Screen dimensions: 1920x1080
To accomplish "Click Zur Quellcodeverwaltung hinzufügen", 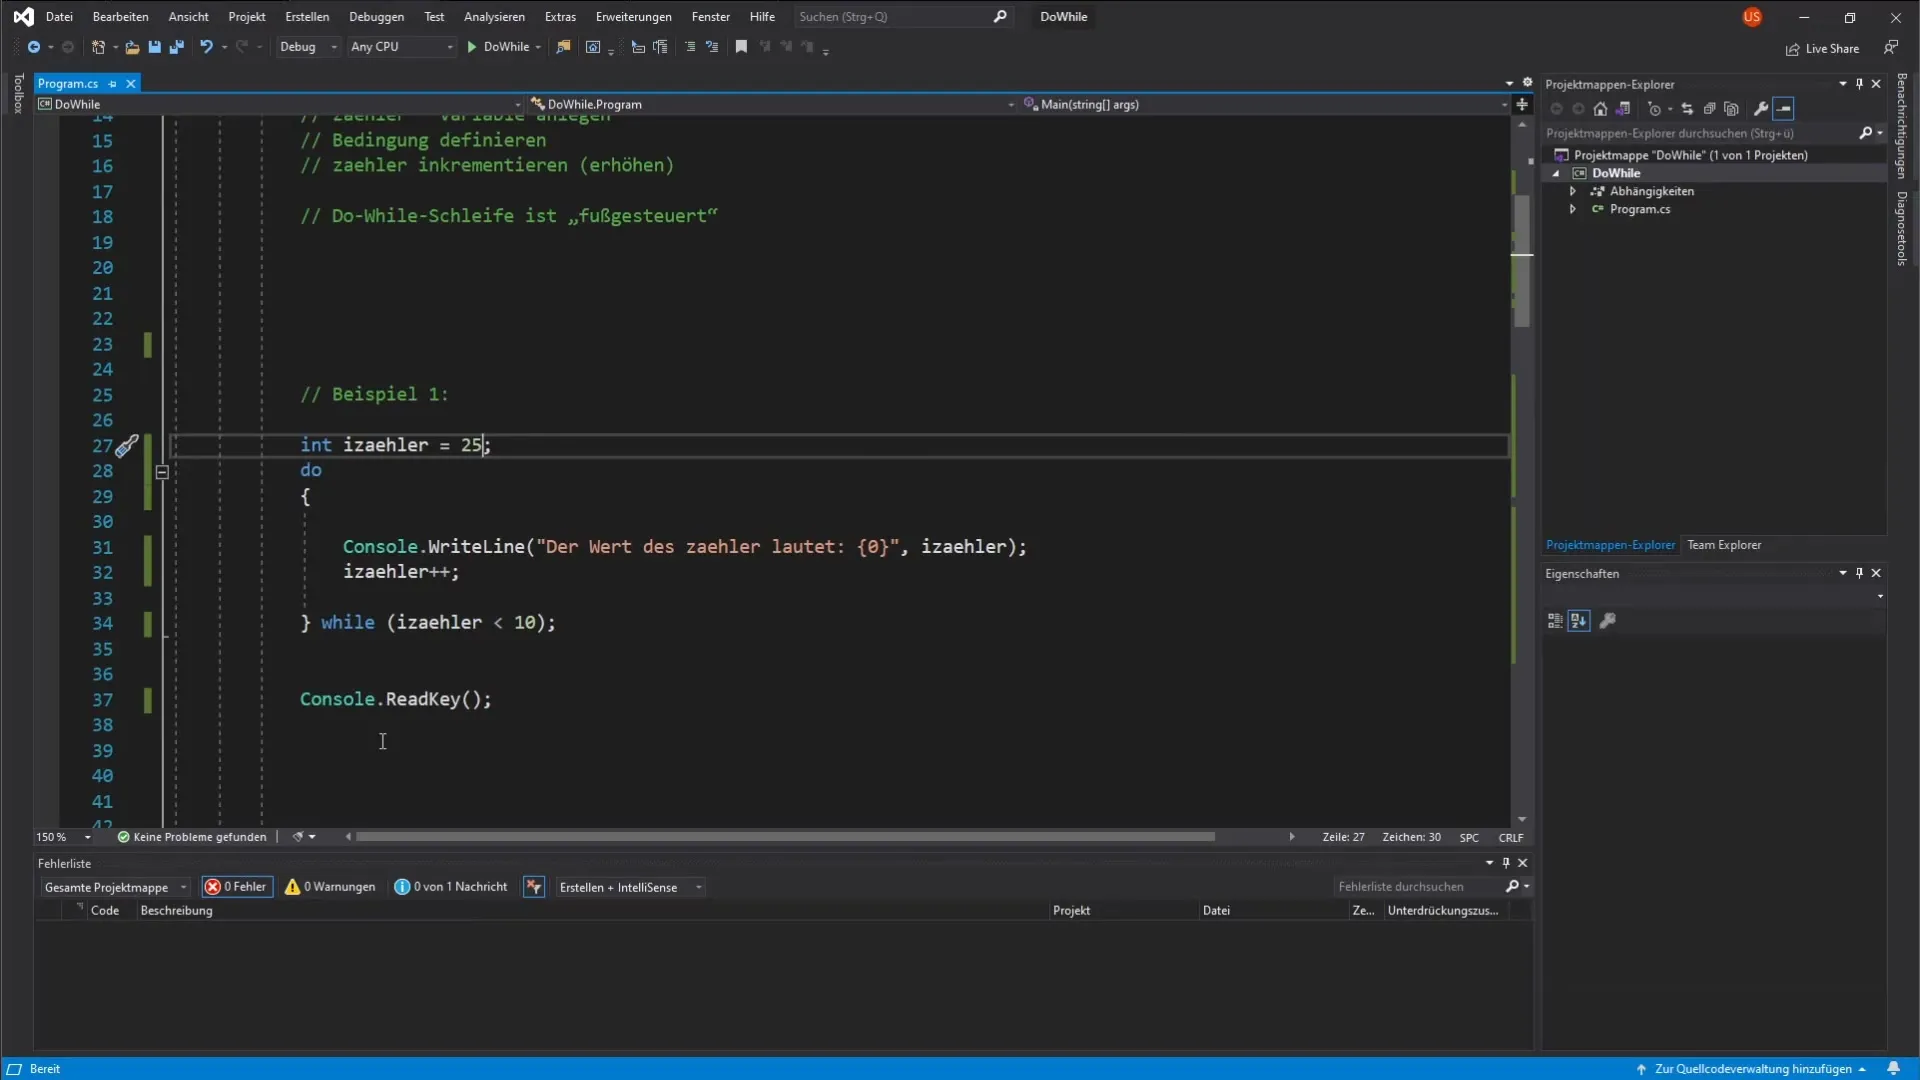I will click(1752, 1069).
